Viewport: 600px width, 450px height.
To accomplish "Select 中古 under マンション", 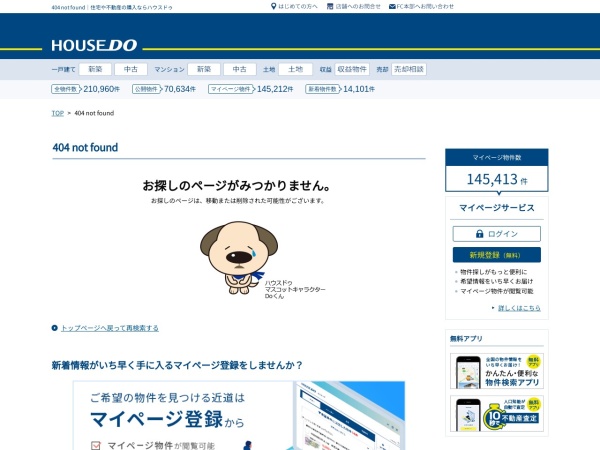I will click(x=240, y=69).
